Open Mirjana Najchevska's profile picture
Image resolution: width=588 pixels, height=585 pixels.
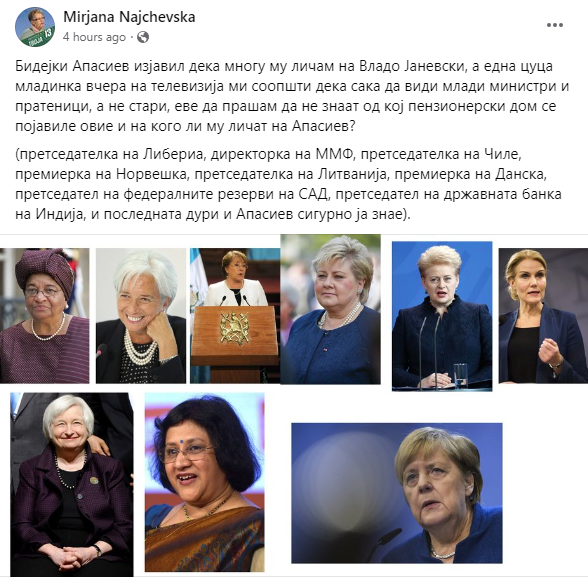pos(35,27)
